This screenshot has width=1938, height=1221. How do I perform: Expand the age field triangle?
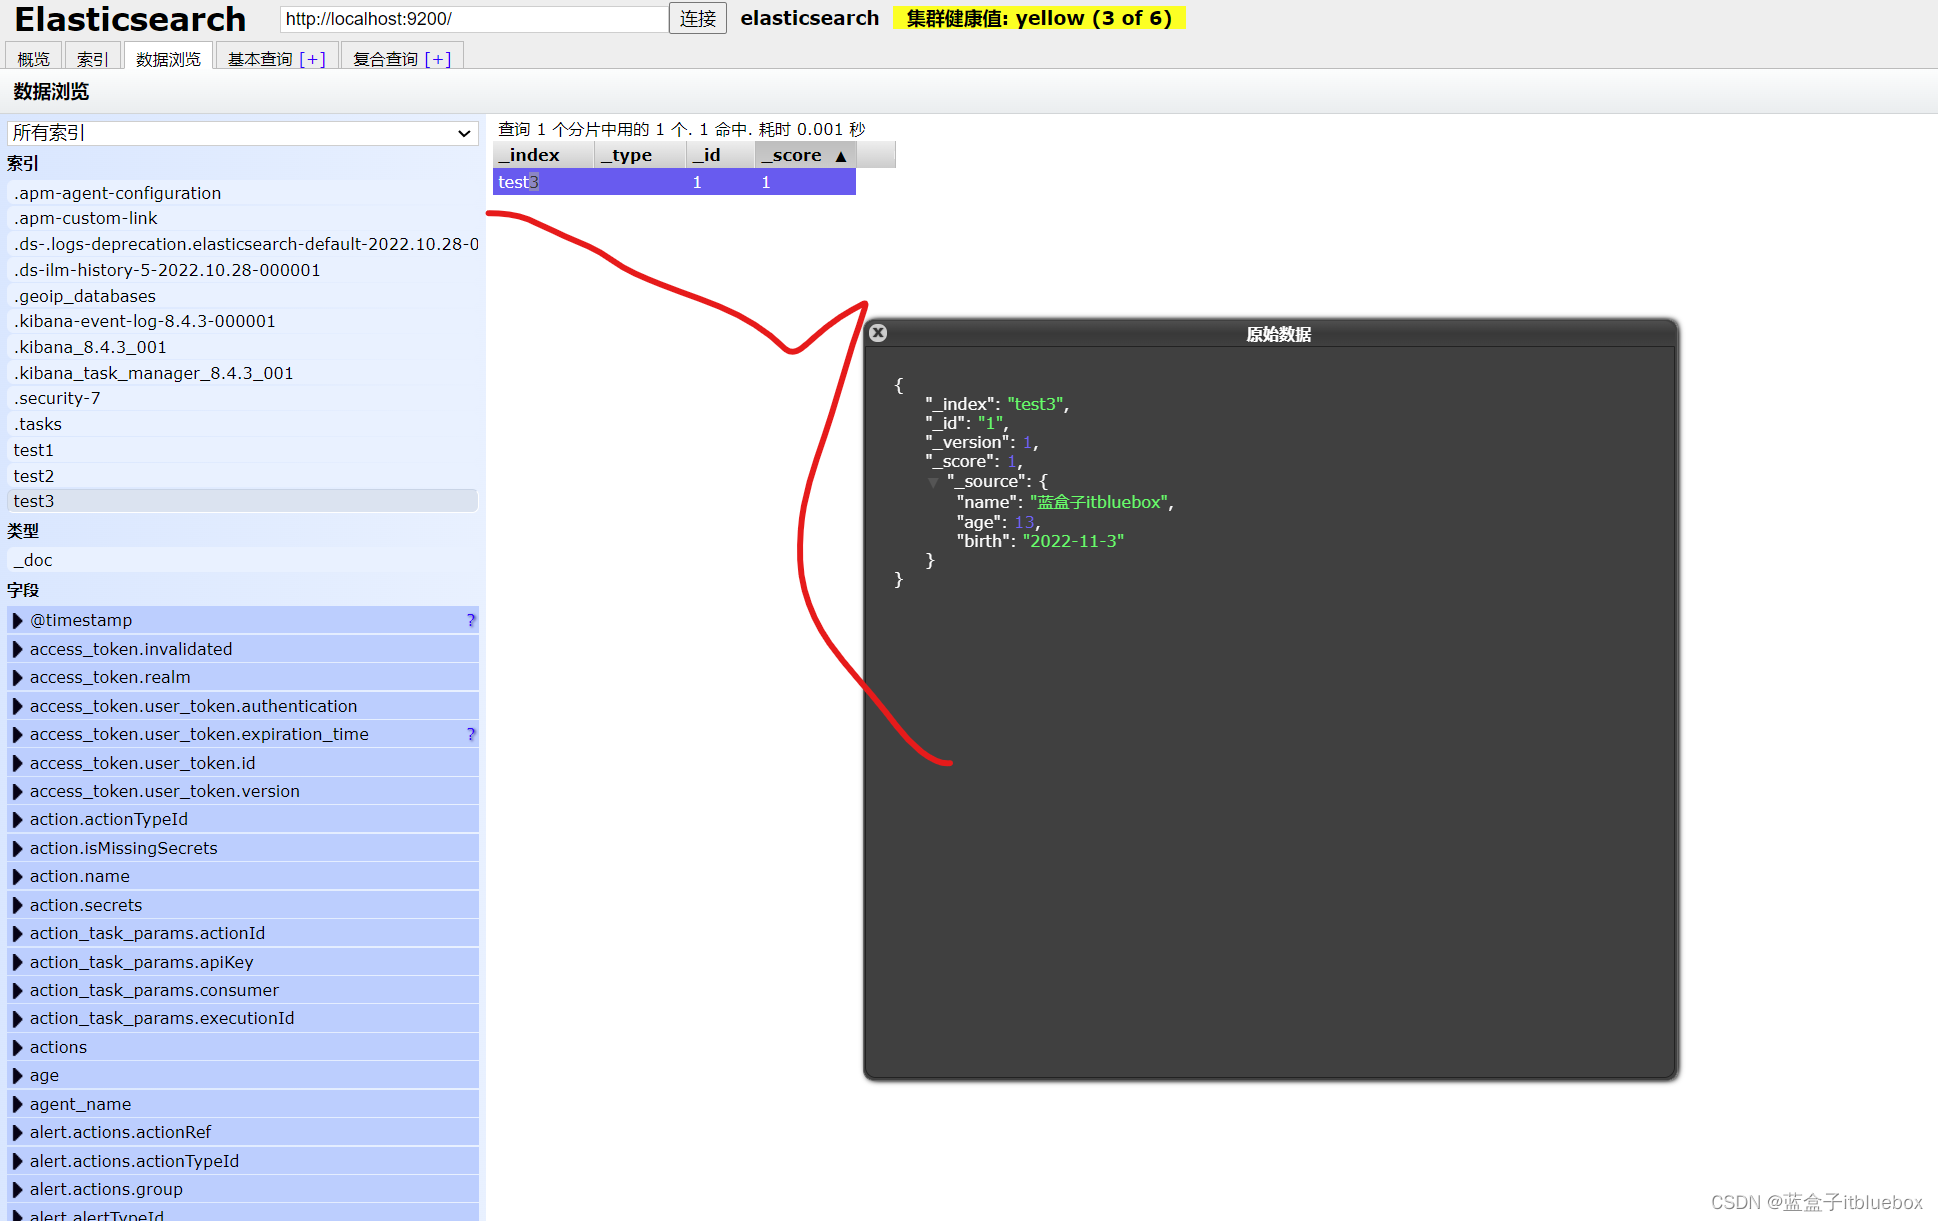17,1075
